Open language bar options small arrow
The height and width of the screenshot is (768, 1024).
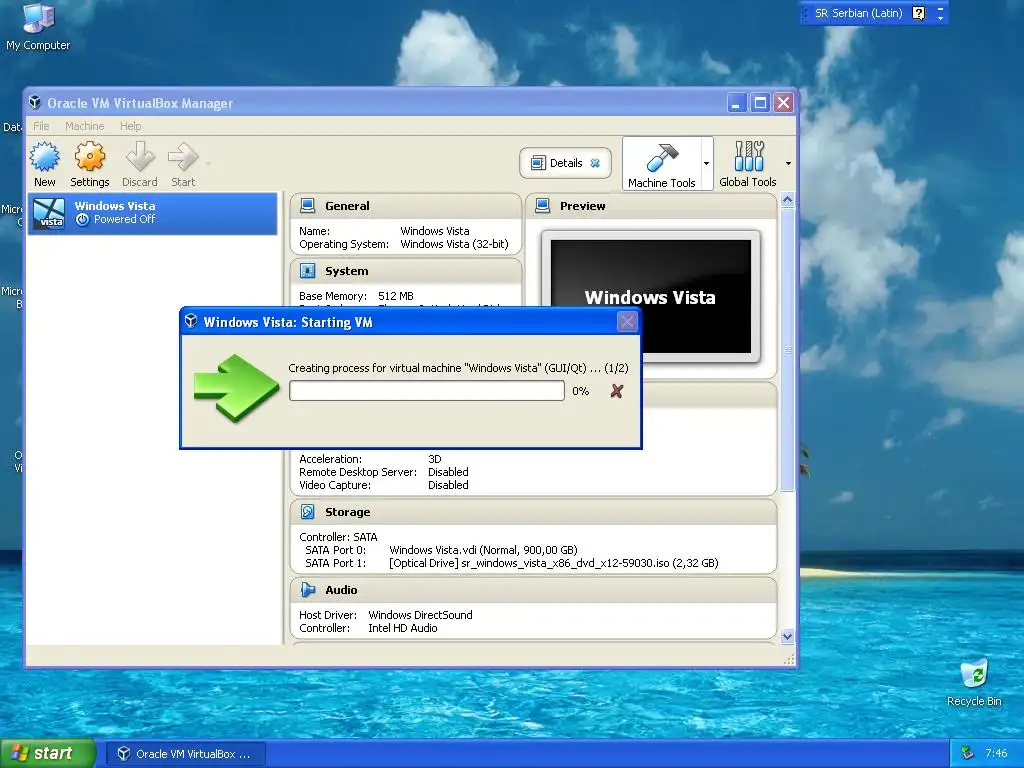click(x=940, y=18)
